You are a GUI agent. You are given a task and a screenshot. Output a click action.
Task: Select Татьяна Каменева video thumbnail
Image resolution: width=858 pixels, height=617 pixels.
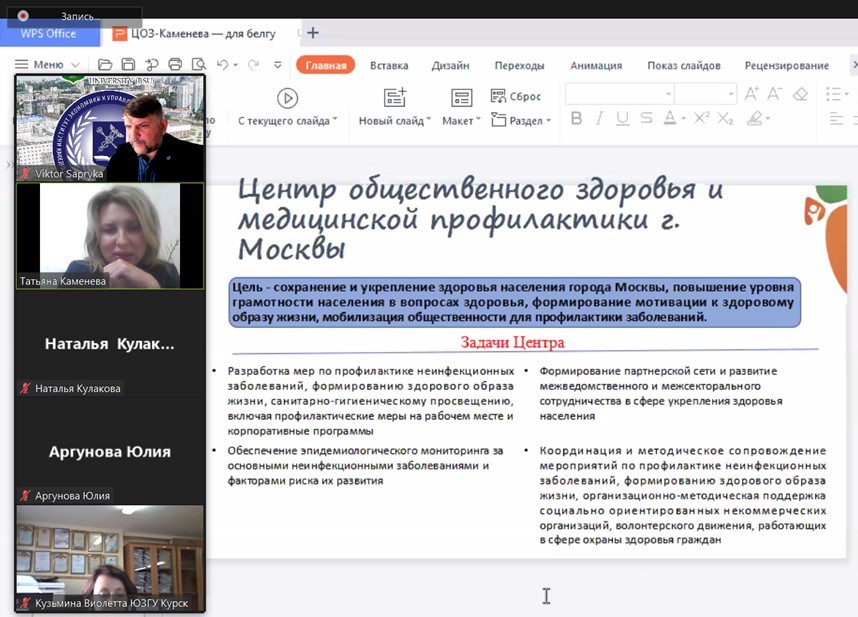point(110,236)
